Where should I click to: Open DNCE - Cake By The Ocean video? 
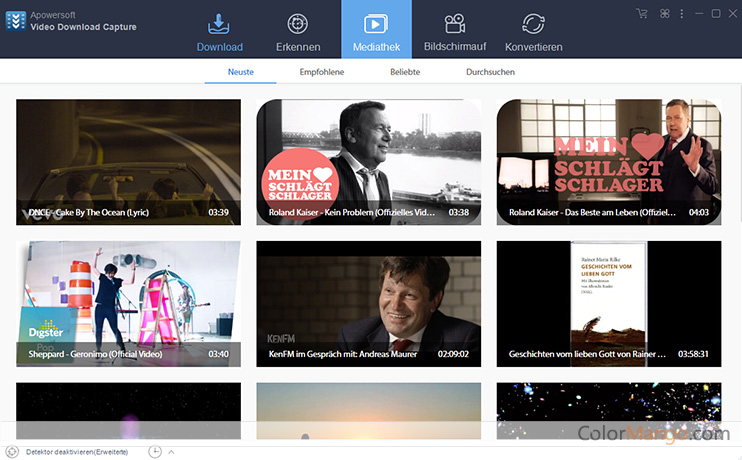[x=128, y=162]
